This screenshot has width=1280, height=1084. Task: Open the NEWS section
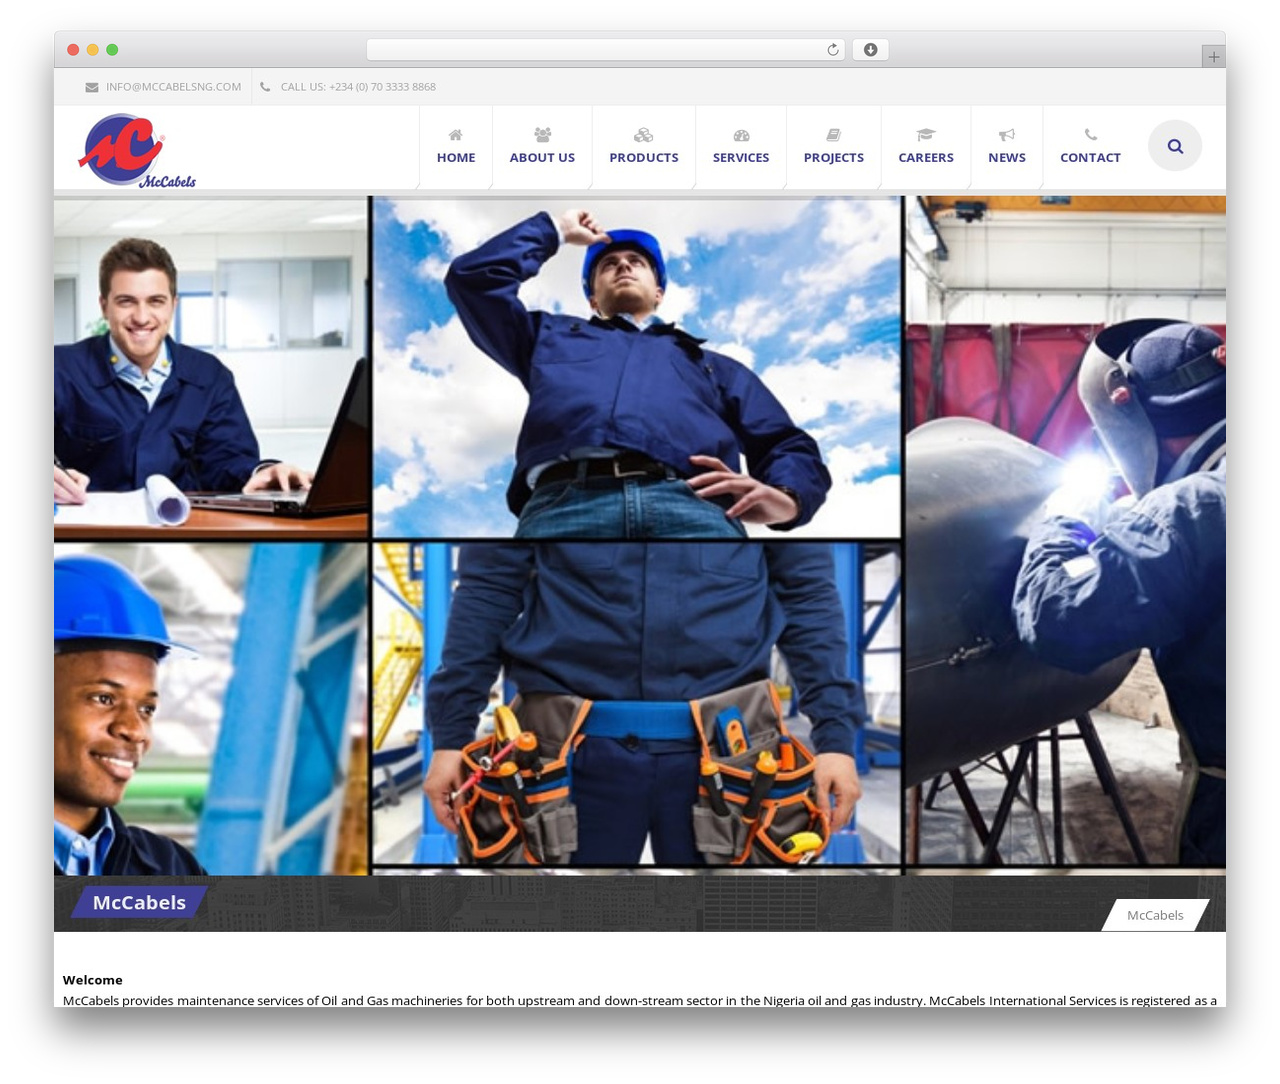[1007, 158]
